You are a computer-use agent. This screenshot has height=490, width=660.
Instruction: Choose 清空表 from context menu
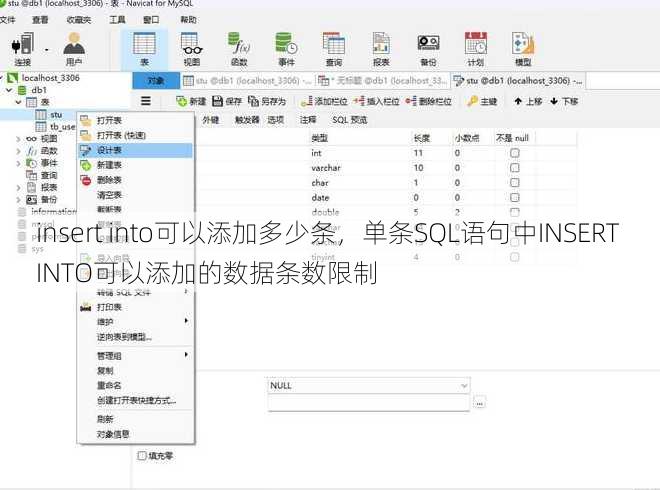(x=136, y=195)
